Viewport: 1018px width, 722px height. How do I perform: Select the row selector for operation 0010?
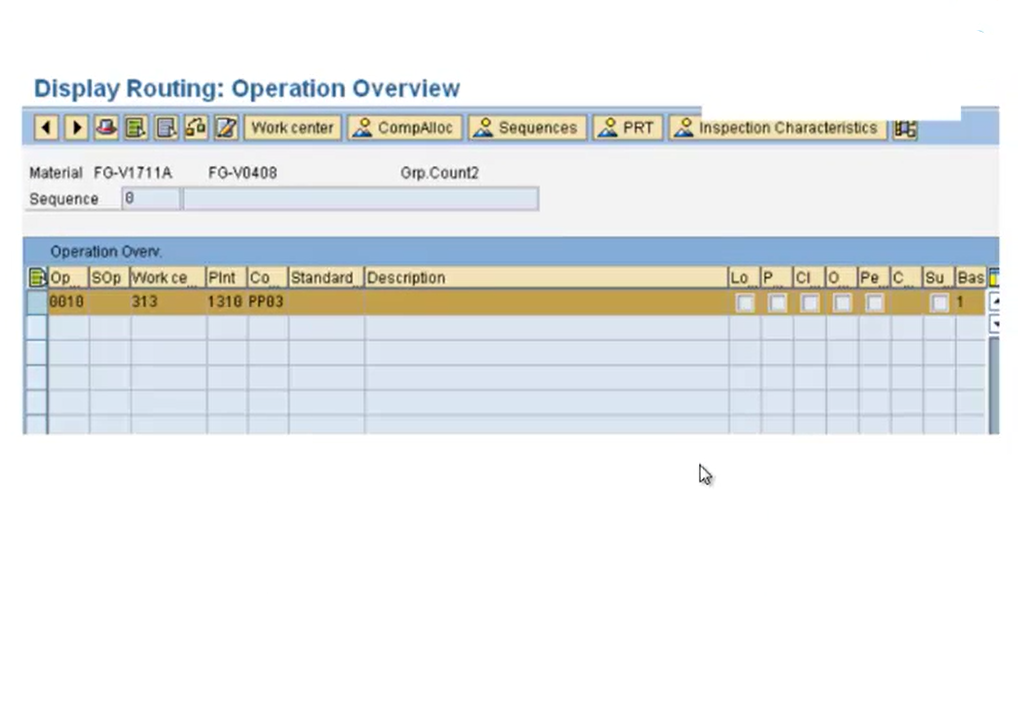tap(37, 302)
